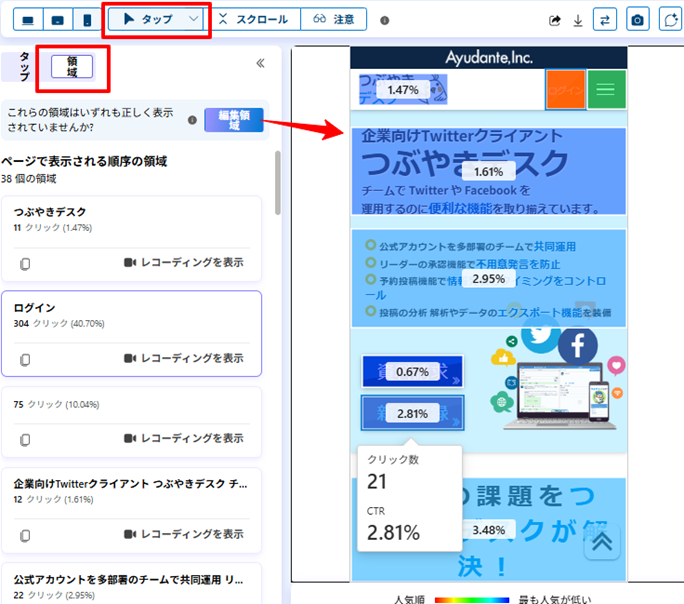
Task: Select the タップ side tab
Action: tap(24, 67)
